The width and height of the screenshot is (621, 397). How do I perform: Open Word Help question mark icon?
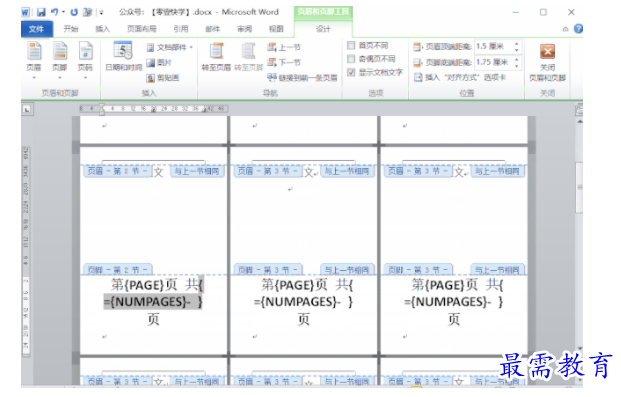coord(578,29)
